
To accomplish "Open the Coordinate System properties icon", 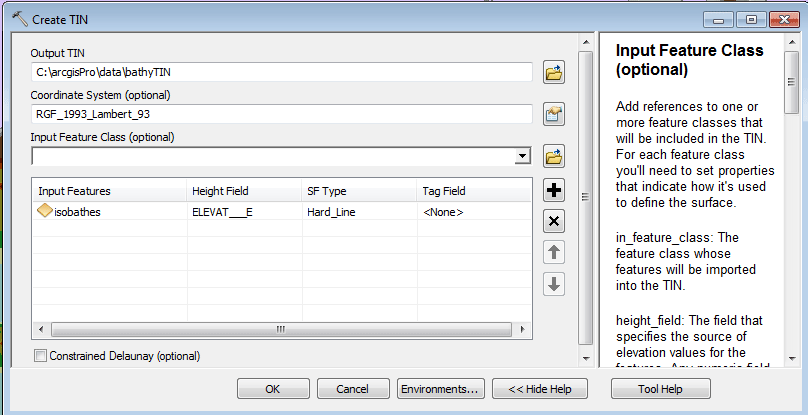I will [x=554, y=114].
